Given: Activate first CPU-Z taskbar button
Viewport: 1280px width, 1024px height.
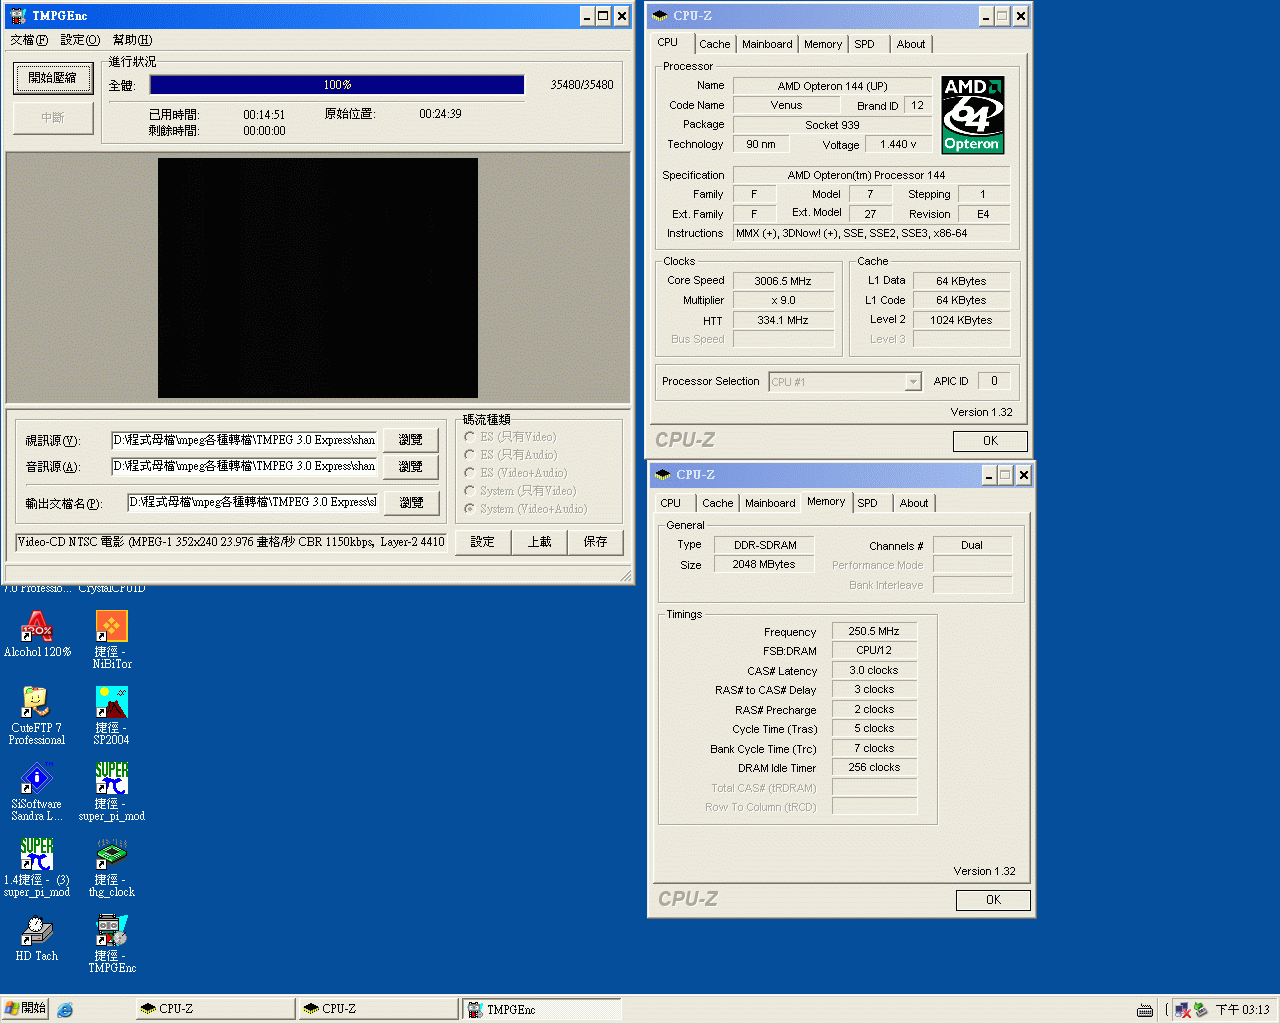Looking at the screenshot, I should (x=216, y=1009).
